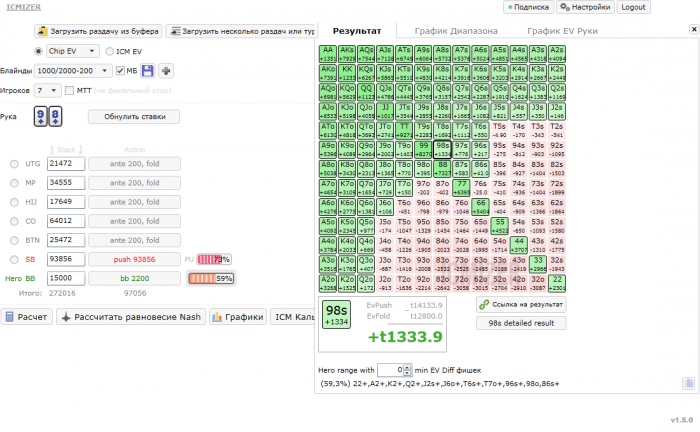This screenshot has width=700, height=432.
Task: Adjust the SB 73% range slider
Action: 214,259
